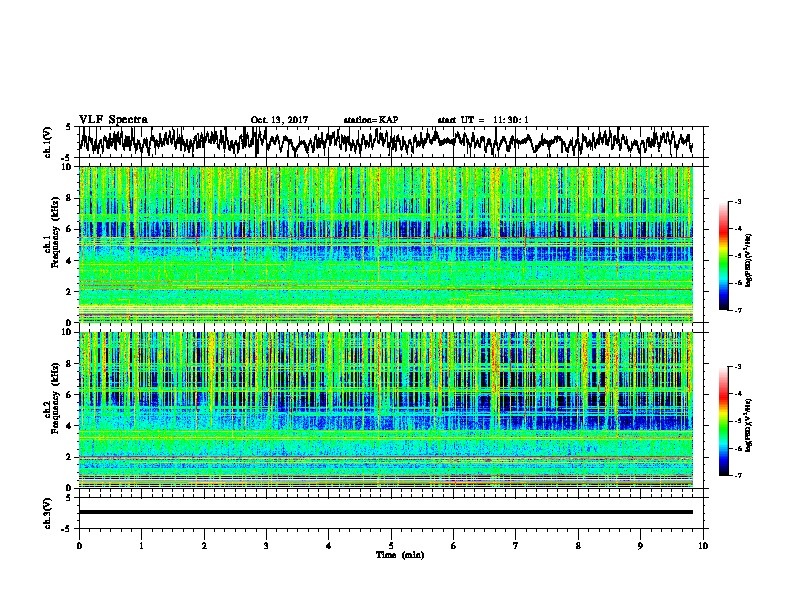Viewport: 792px width, 612px height.
Task: Click the thick black ch.3 signal line
Action: 385,512
